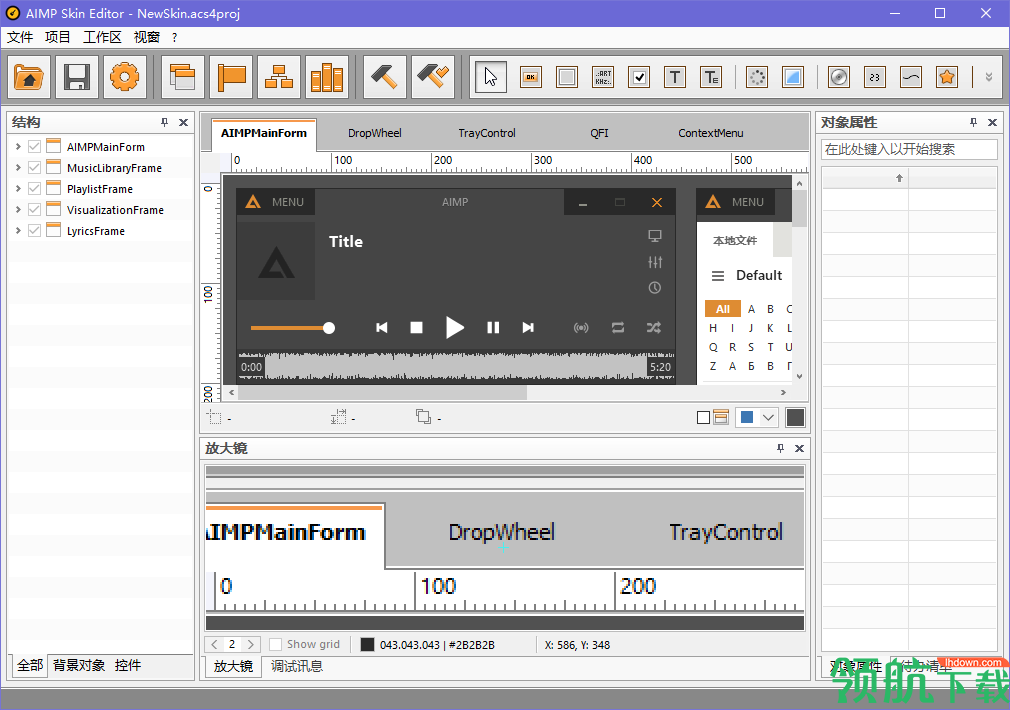Screen dimensions: 1010x710
Task: Switch to the DropWheel tab
Action: (374, 133)
